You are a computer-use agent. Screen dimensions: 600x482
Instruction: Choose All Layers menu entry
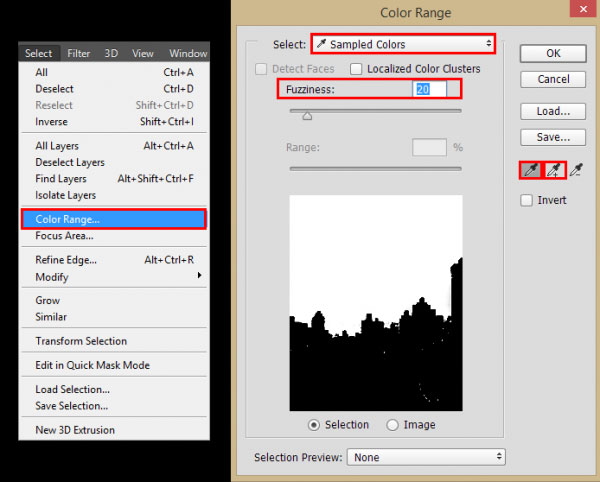tap(114, 146)
